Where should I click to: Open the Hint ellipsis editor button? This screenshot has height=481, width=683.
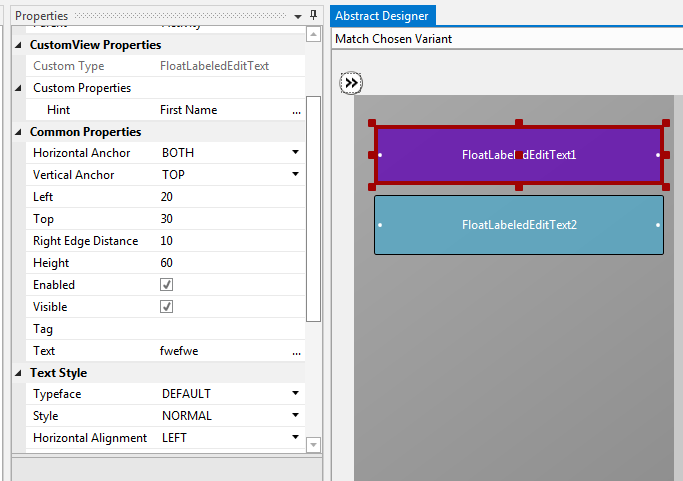click(x=296, y=110)
